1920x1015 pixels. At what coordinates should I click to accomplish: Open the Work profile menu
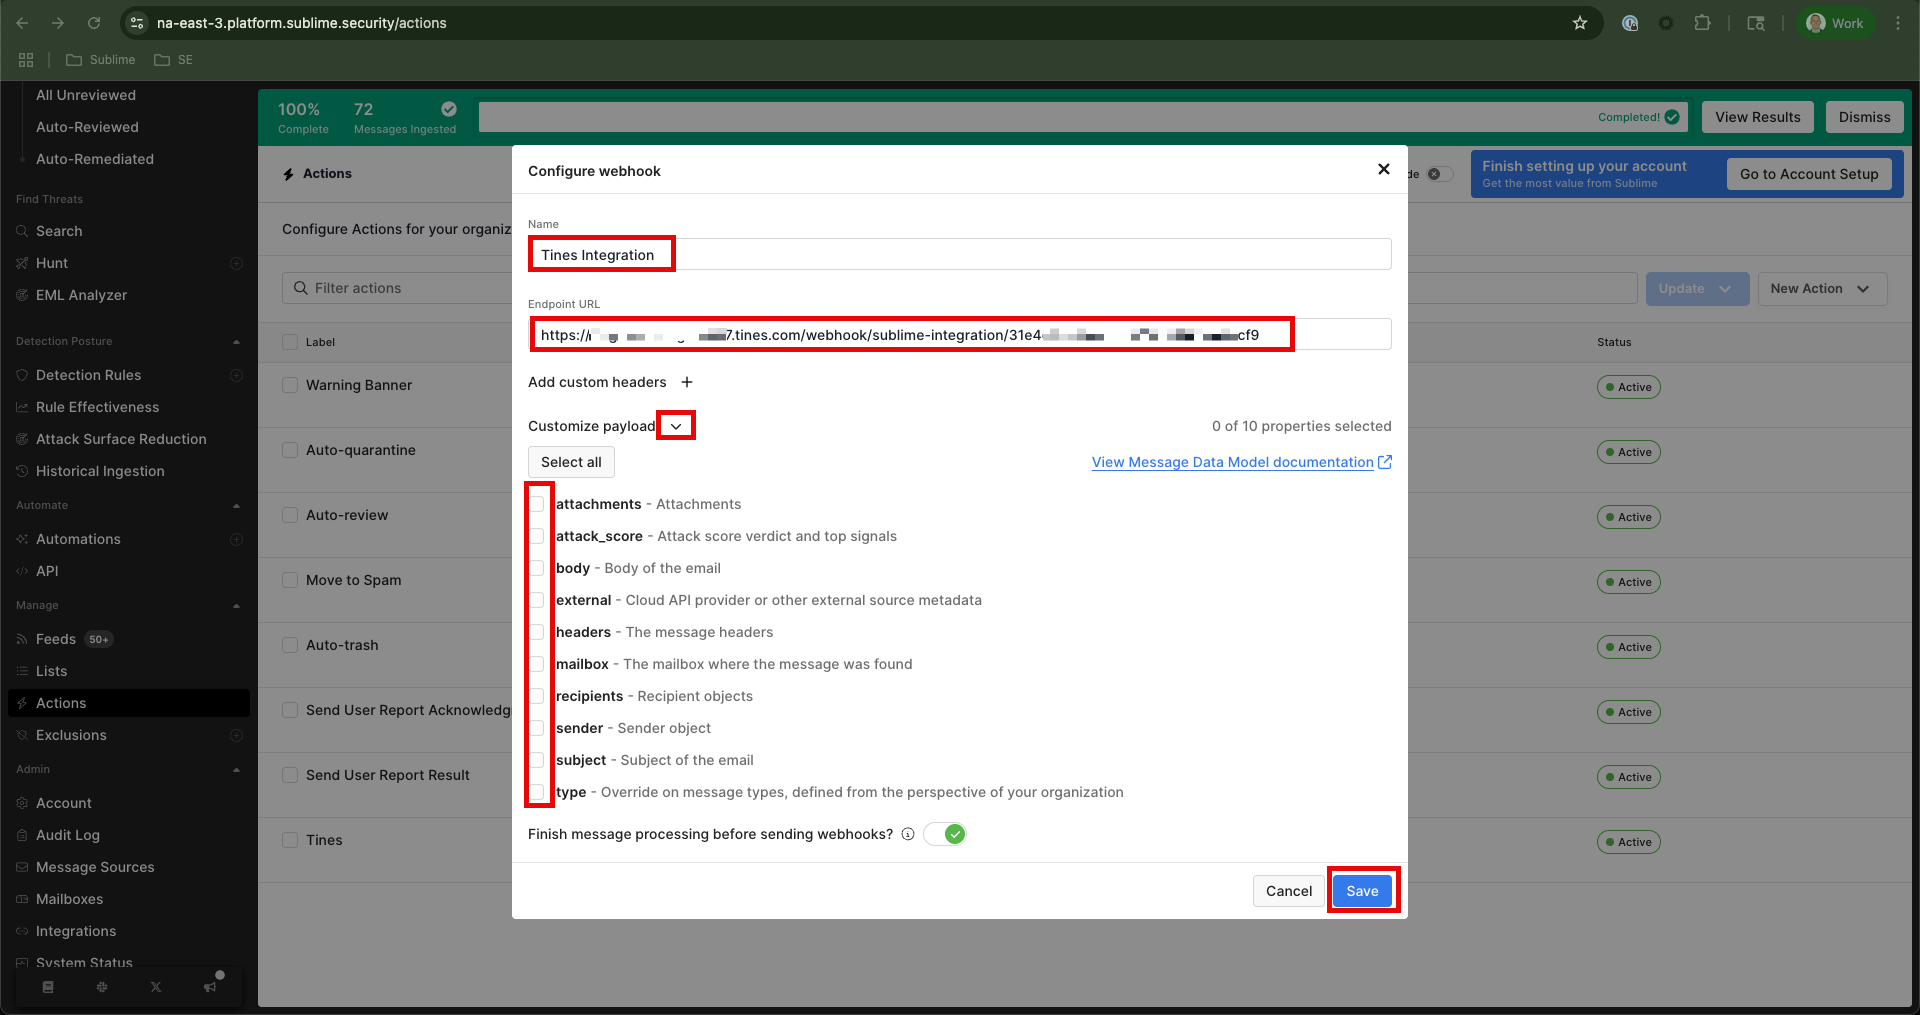tap(1835, 23)
